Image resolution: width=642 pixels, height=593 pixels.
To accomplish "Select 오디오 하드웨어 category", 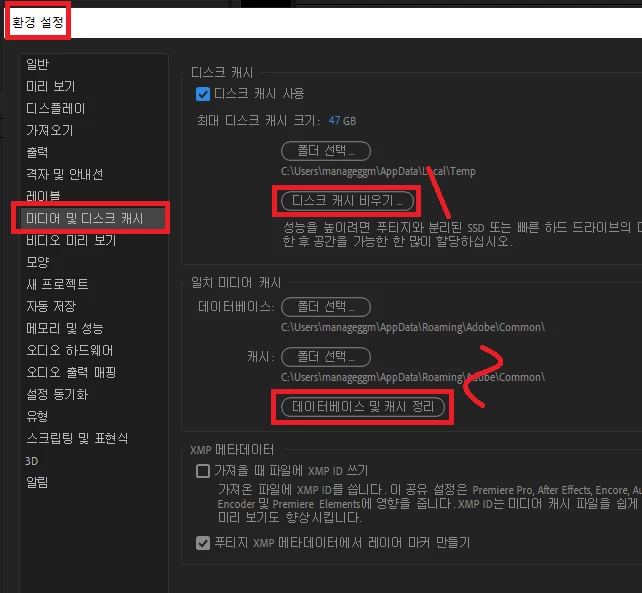I will (69, 351).
